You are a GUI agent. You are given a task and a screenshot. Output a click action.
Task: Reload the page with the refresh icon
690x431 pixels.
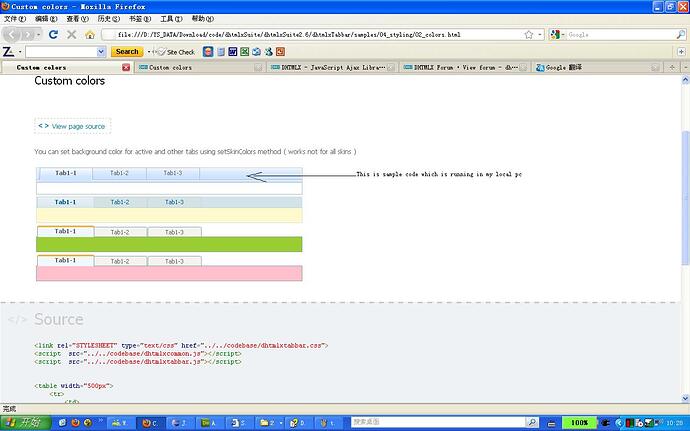(53, 34)
